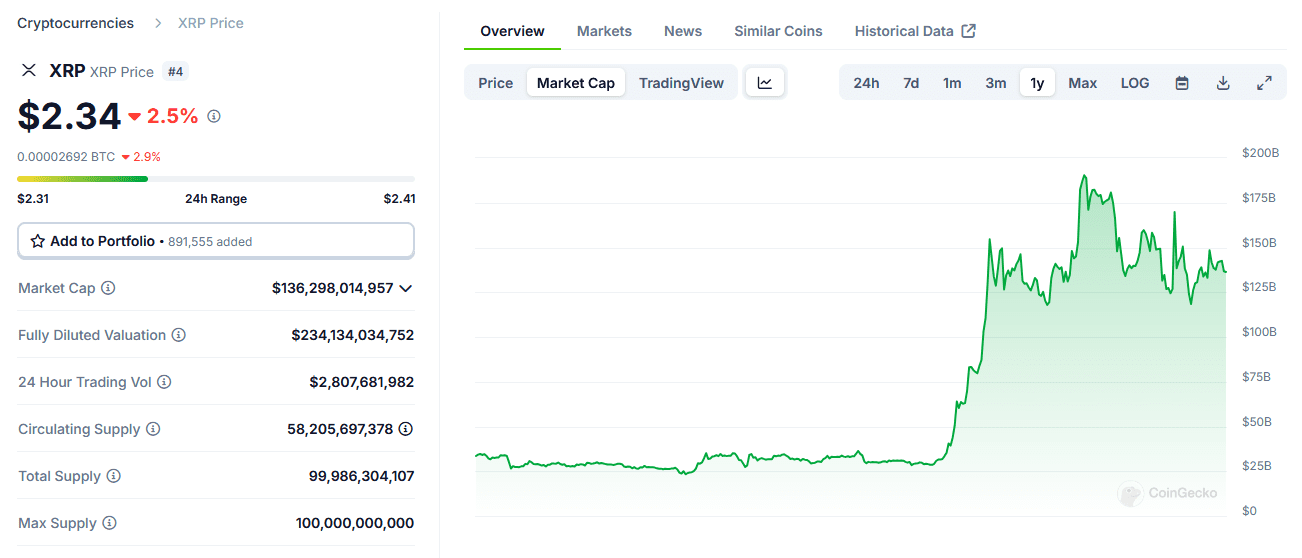Expand the chart to fullscreen
This screenshot has width=1302, height=558.
click(1264, 83)
